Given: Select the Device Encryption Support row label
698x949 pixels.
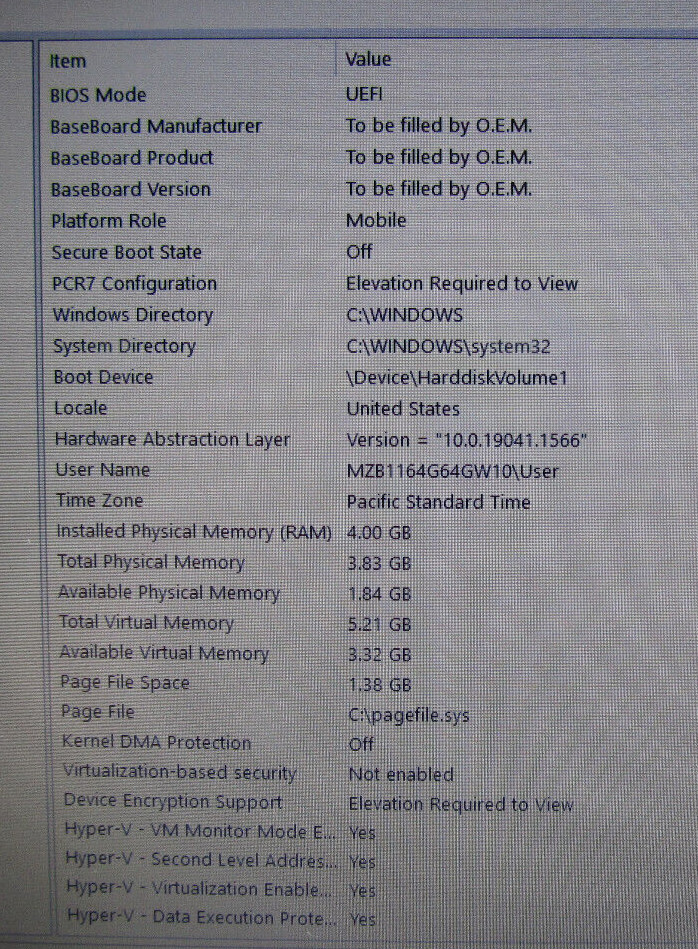Looking at the screenshot, I should [173, 801].
